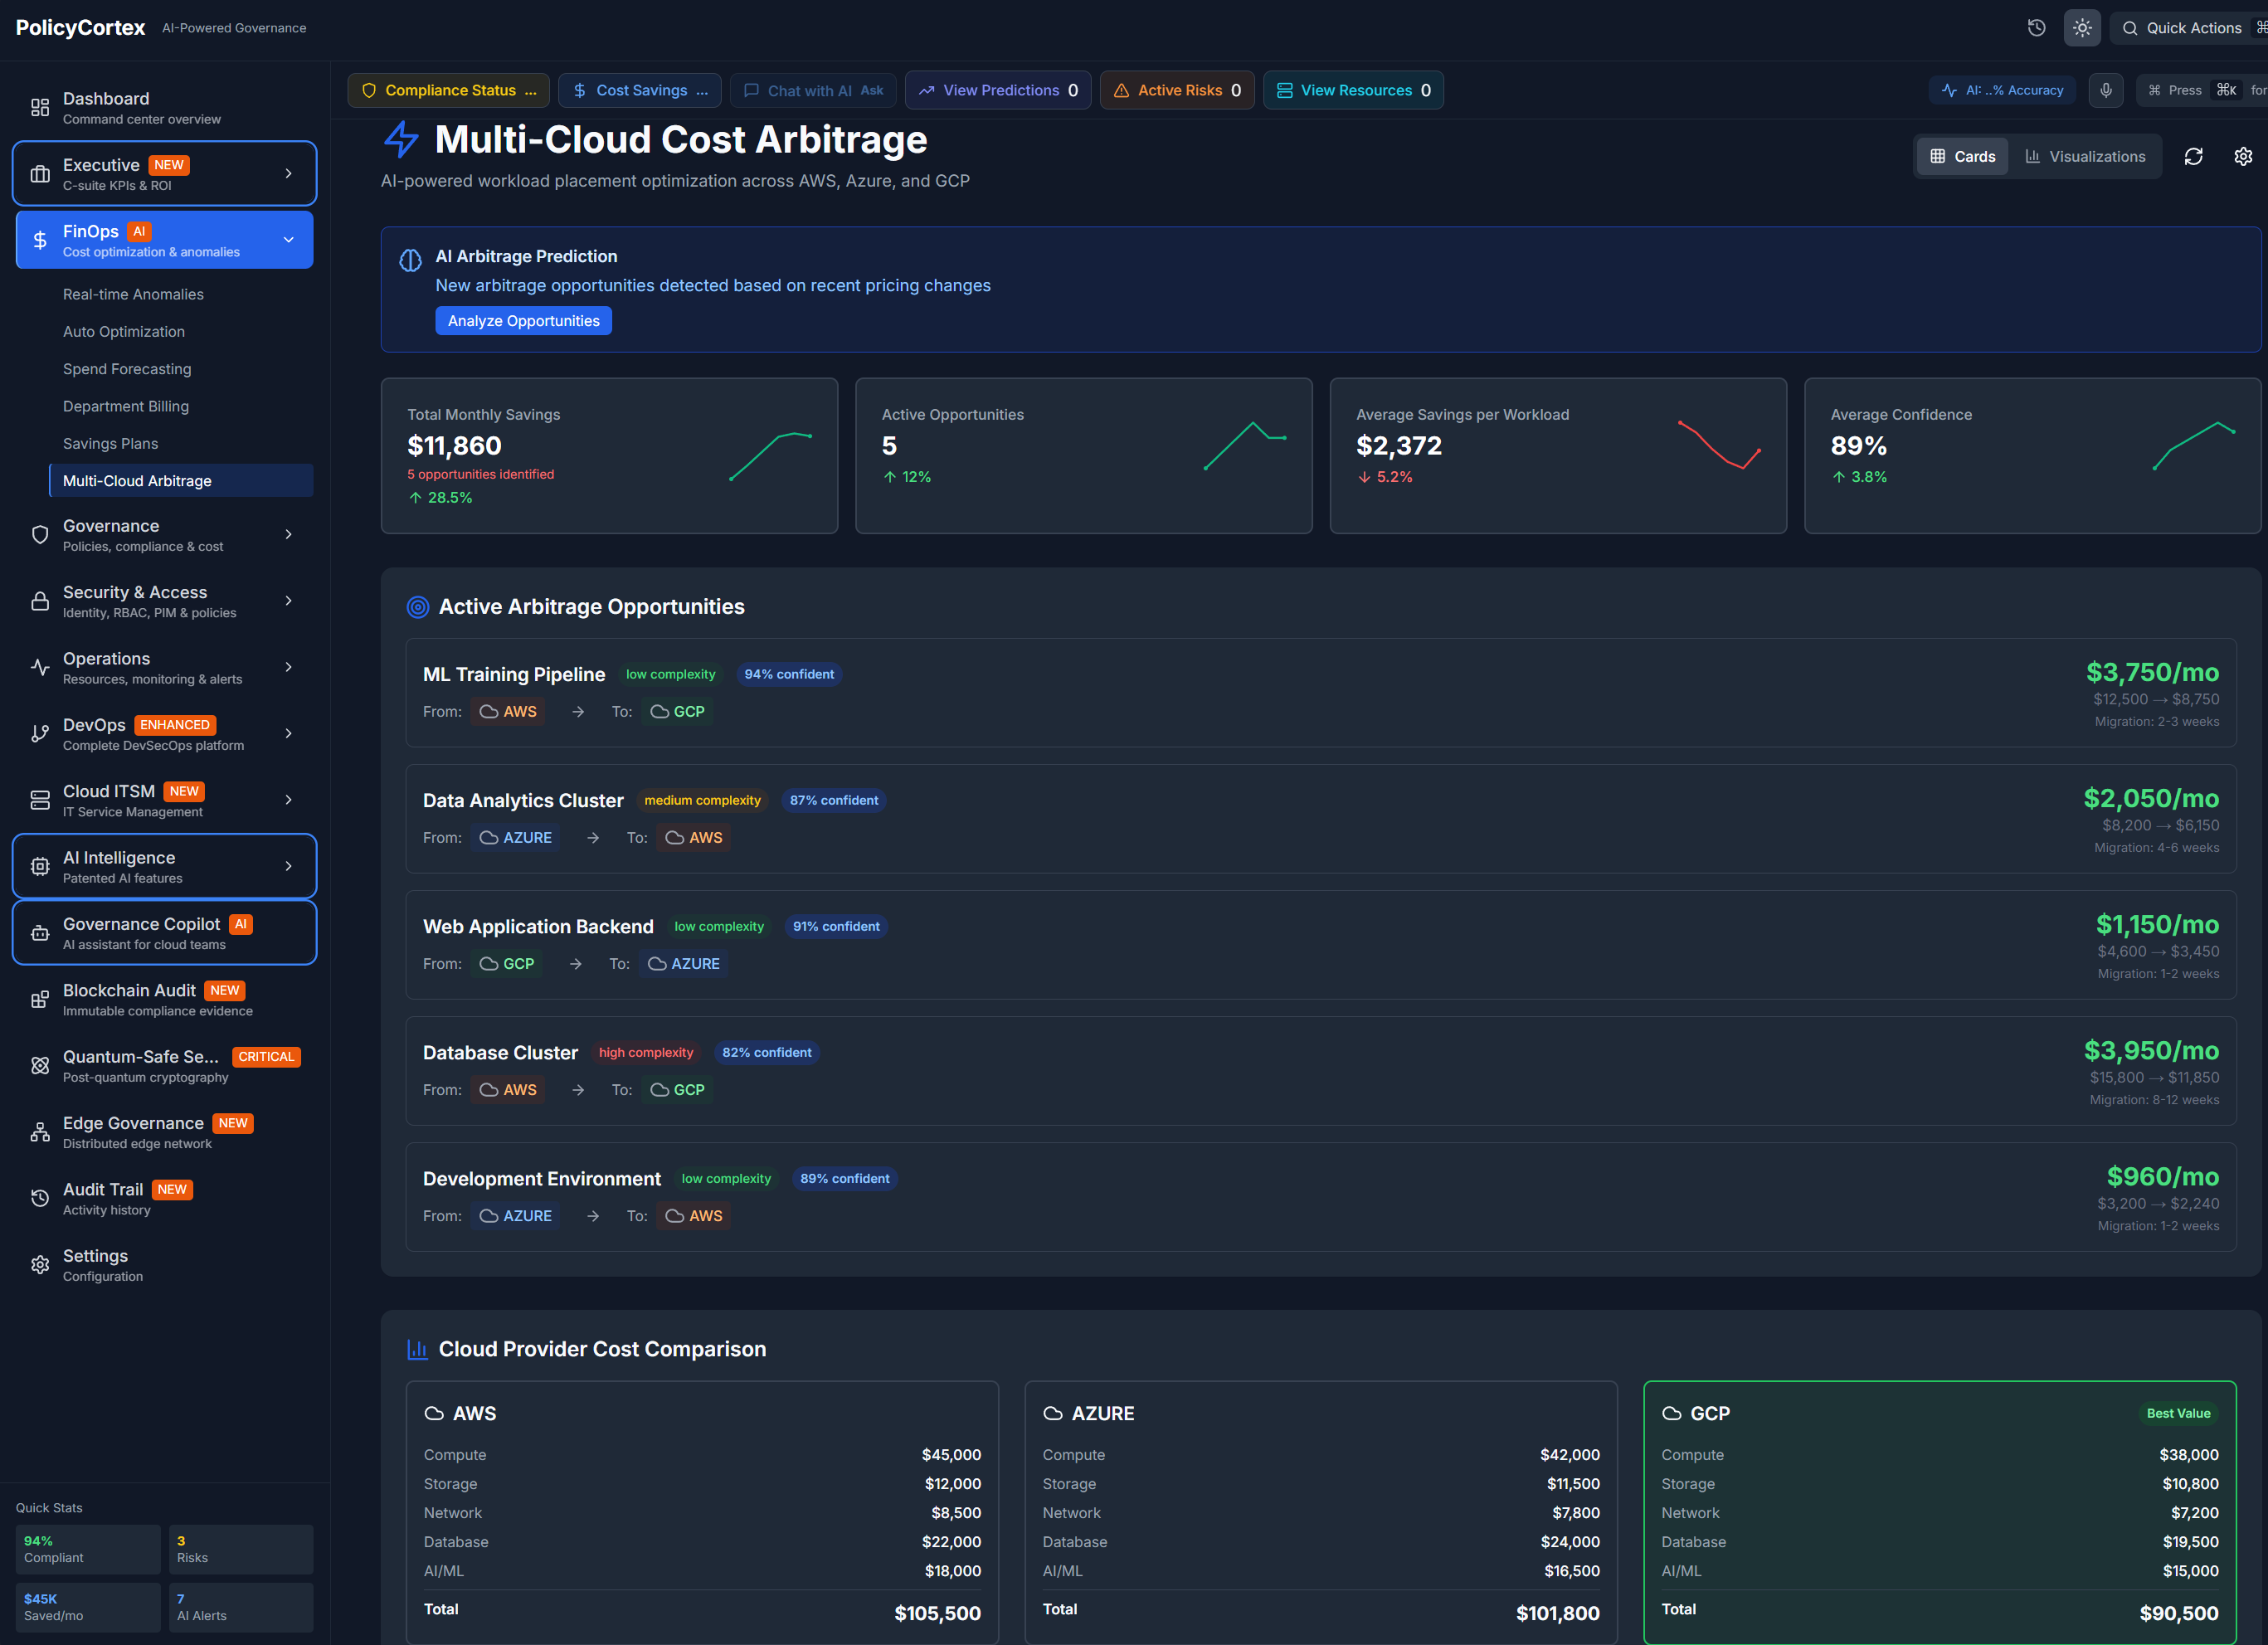Open Chat with AI
2268x1645 pixels.
tap(813, 90)
